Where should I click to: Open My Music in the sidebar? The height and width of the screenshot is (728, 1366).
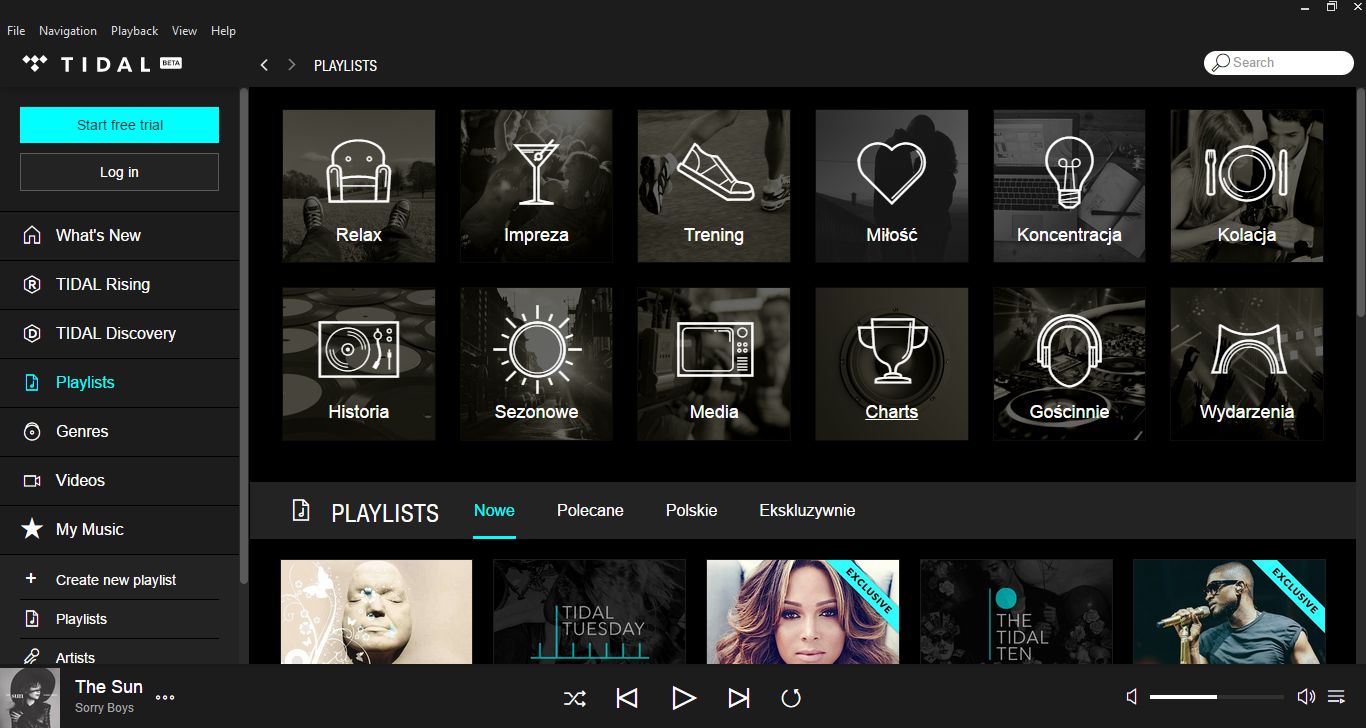tap(119, 530)
